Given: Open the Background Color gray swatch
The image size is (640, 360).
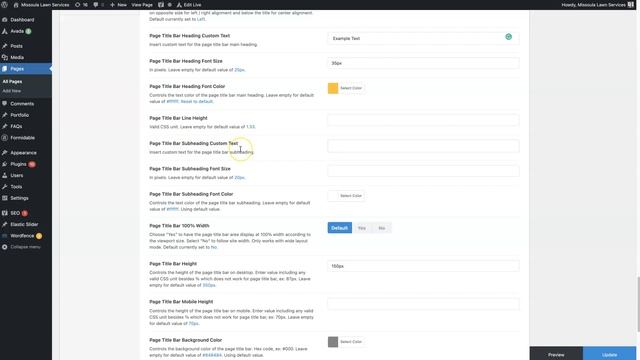Looking at the screenshot, I should click(x=333, y=342).
